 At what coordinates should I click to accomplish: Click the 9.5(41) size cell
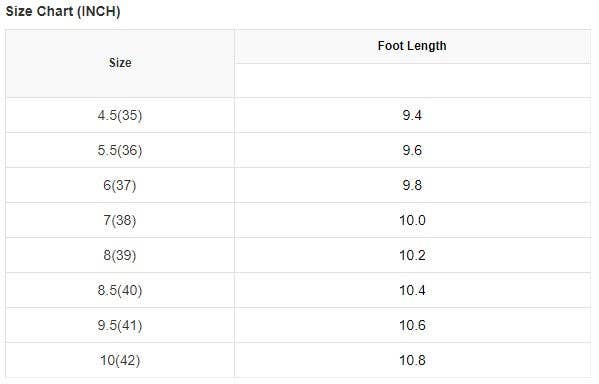120,326
